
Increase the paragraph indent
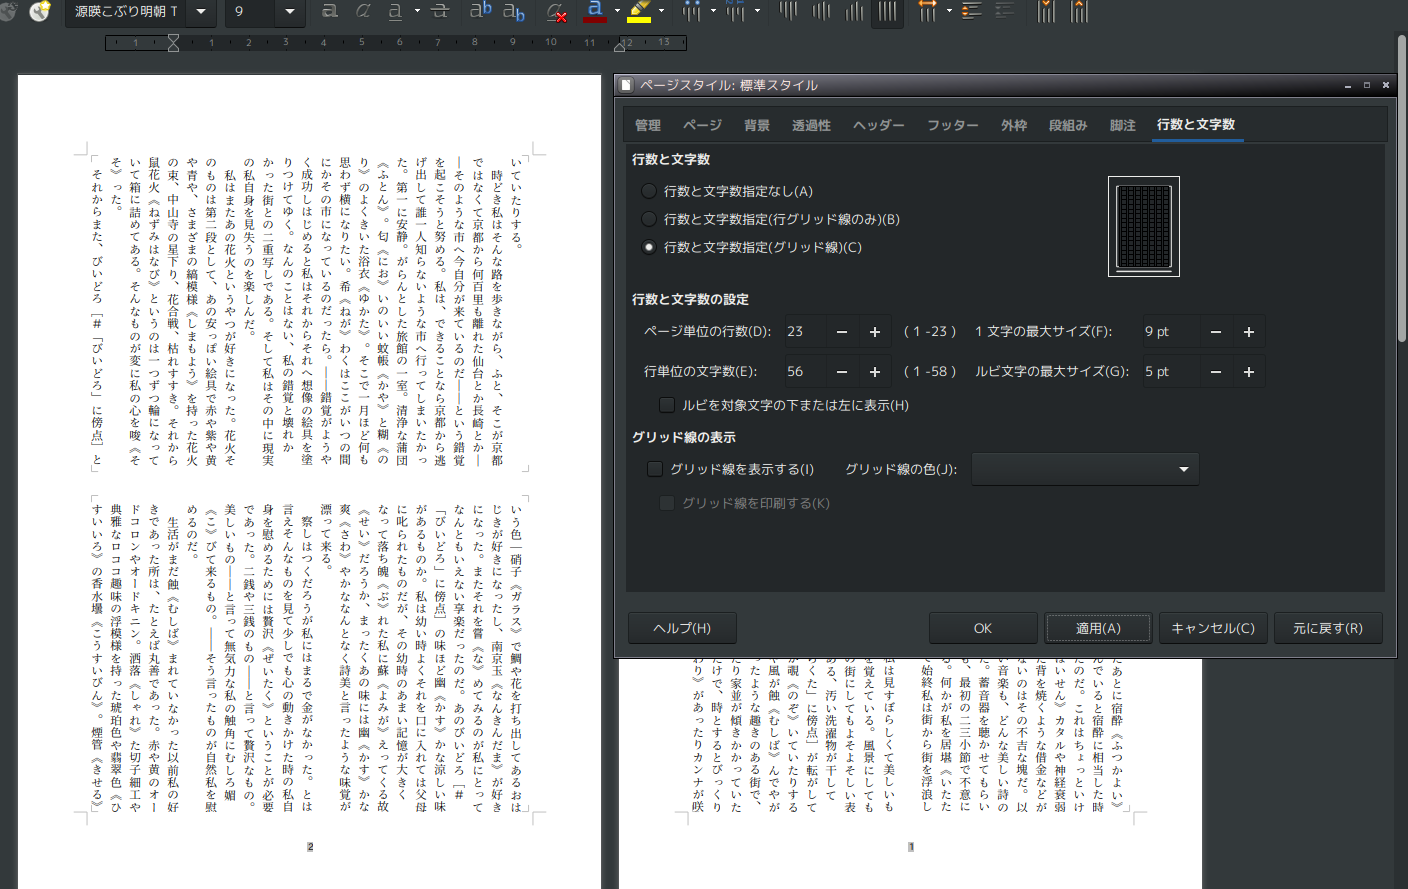tap(1046, 11)
